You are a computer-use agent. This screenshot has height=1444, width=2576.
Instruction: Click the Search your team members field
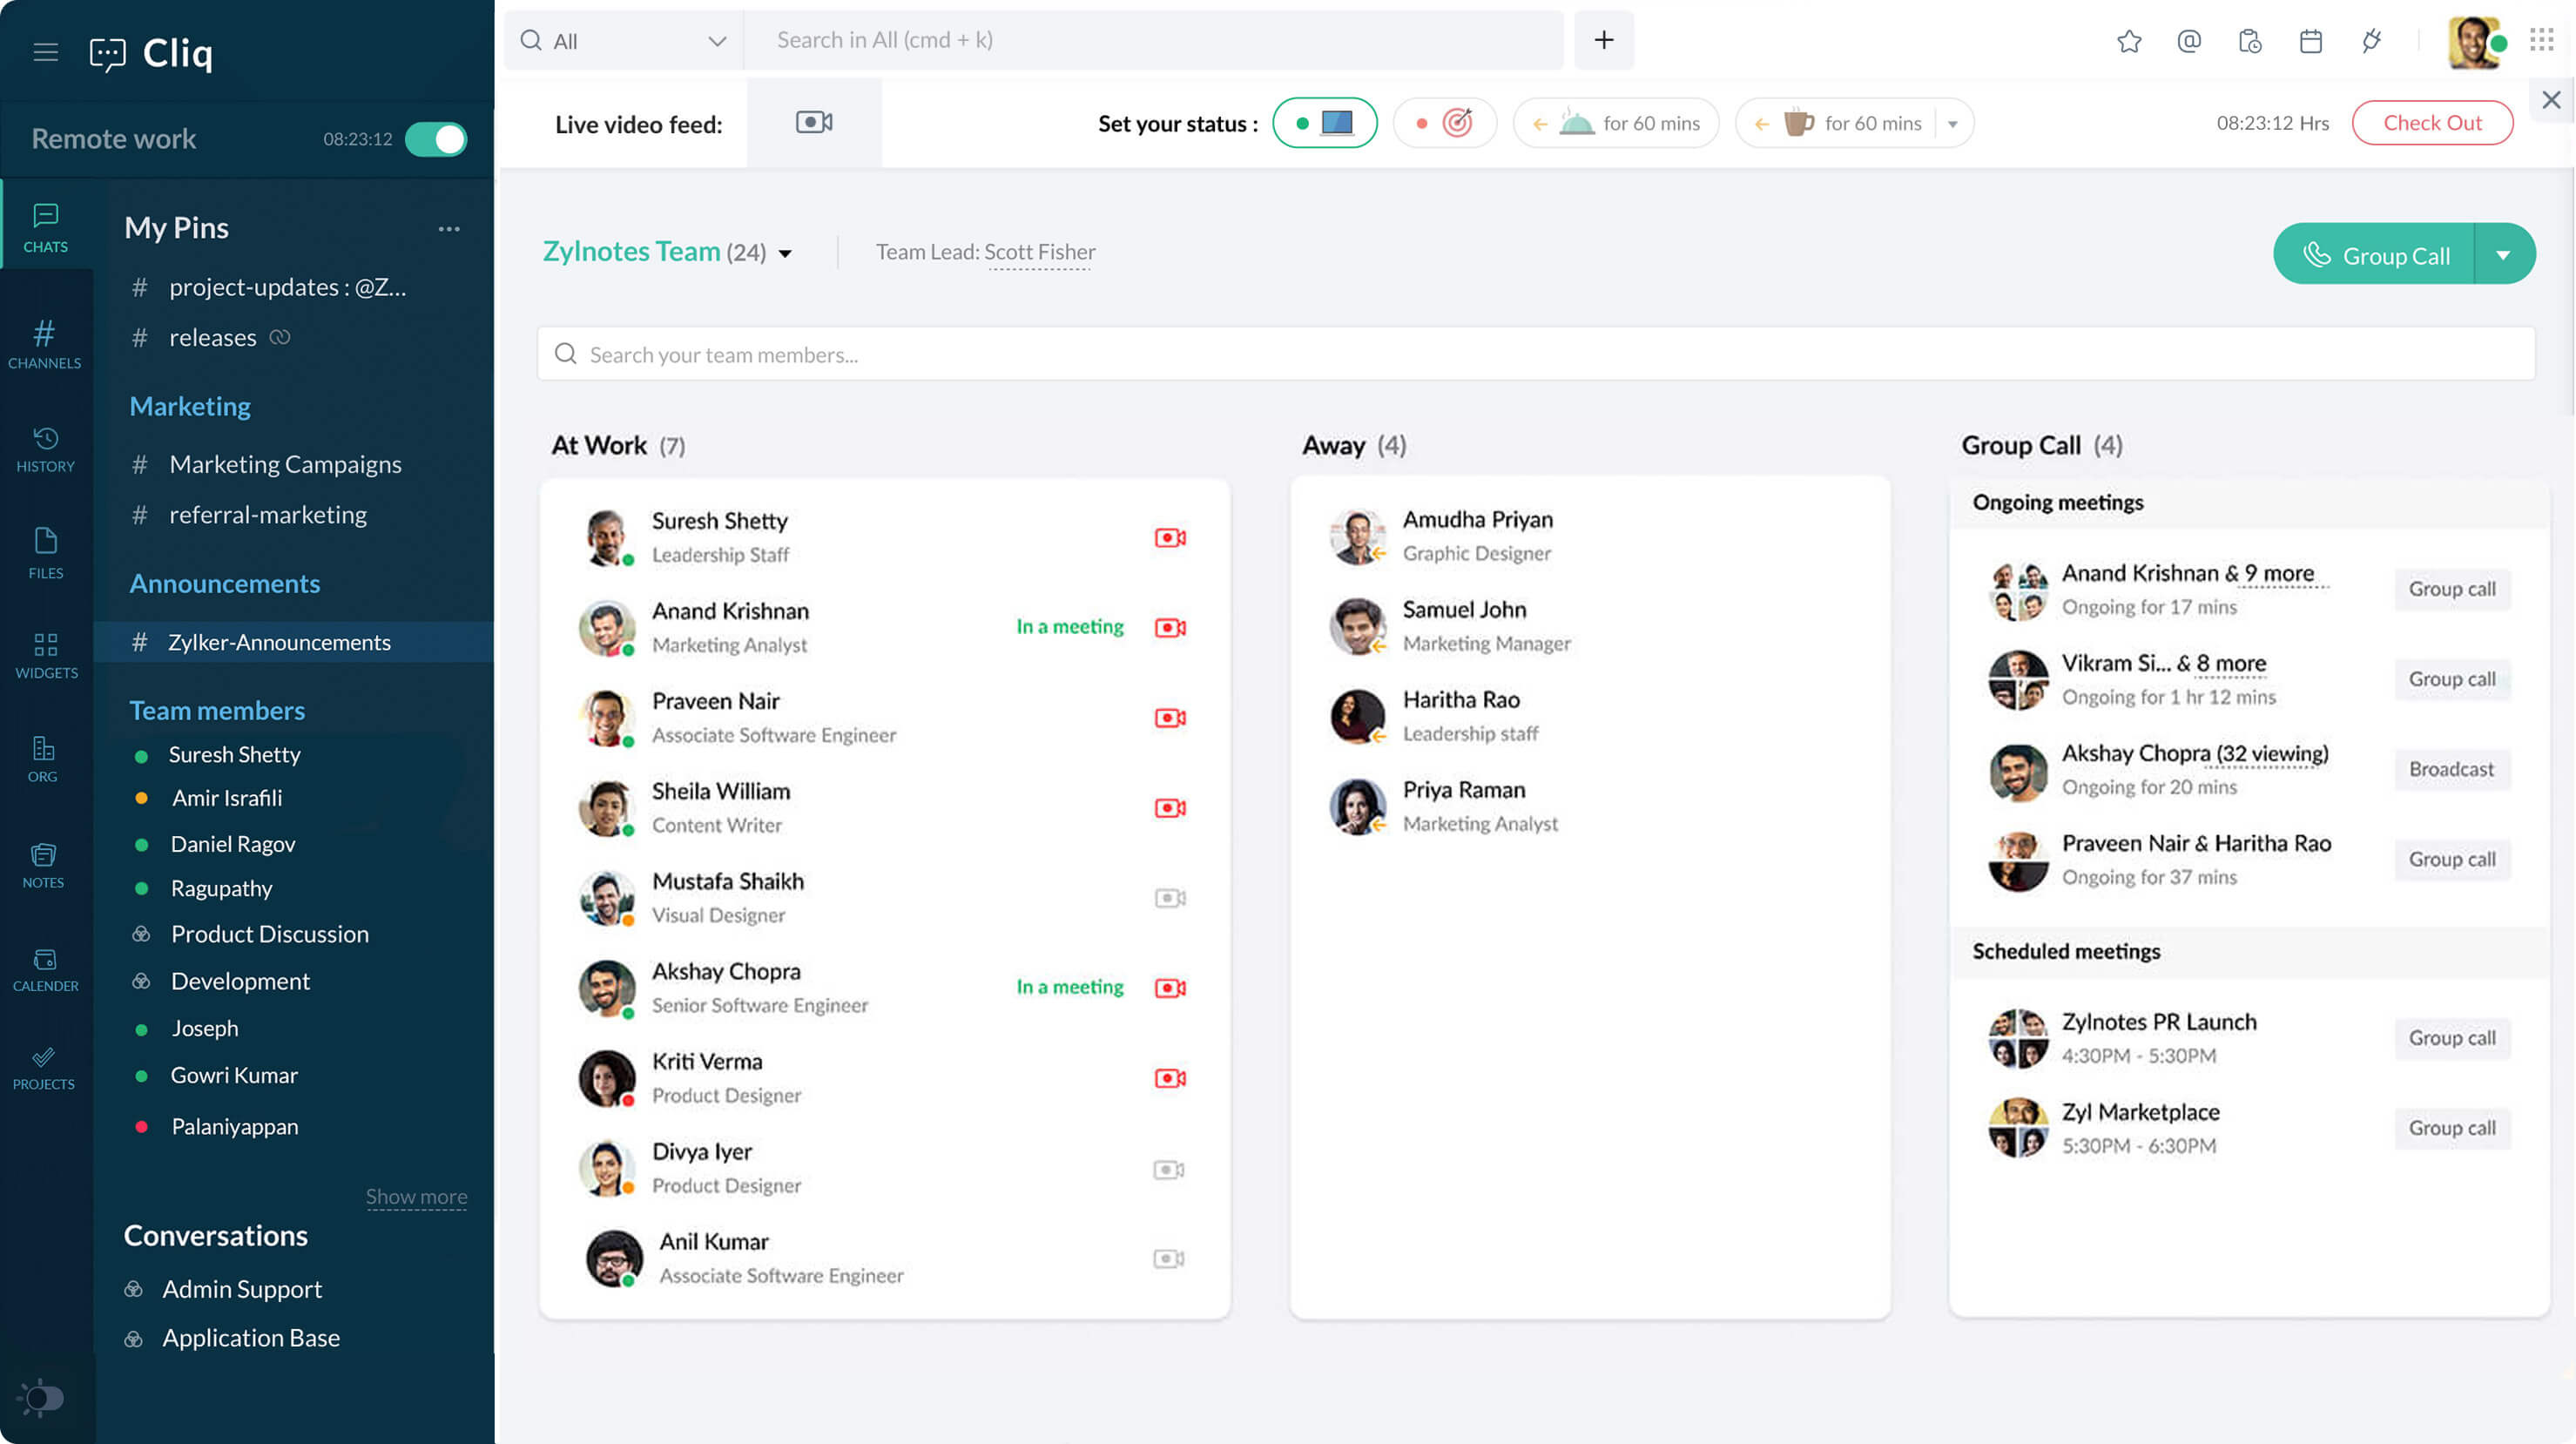pos(1536,354)
